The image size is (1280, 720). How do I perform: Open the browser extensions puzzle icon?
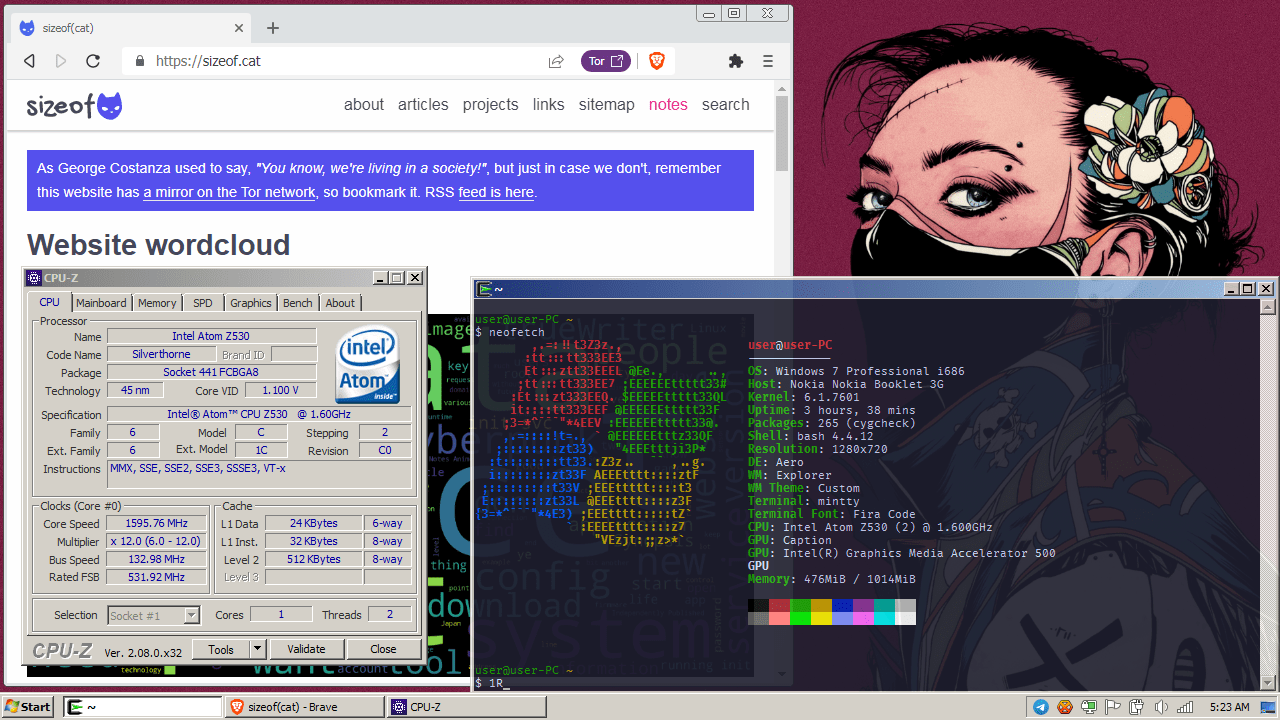736,61
